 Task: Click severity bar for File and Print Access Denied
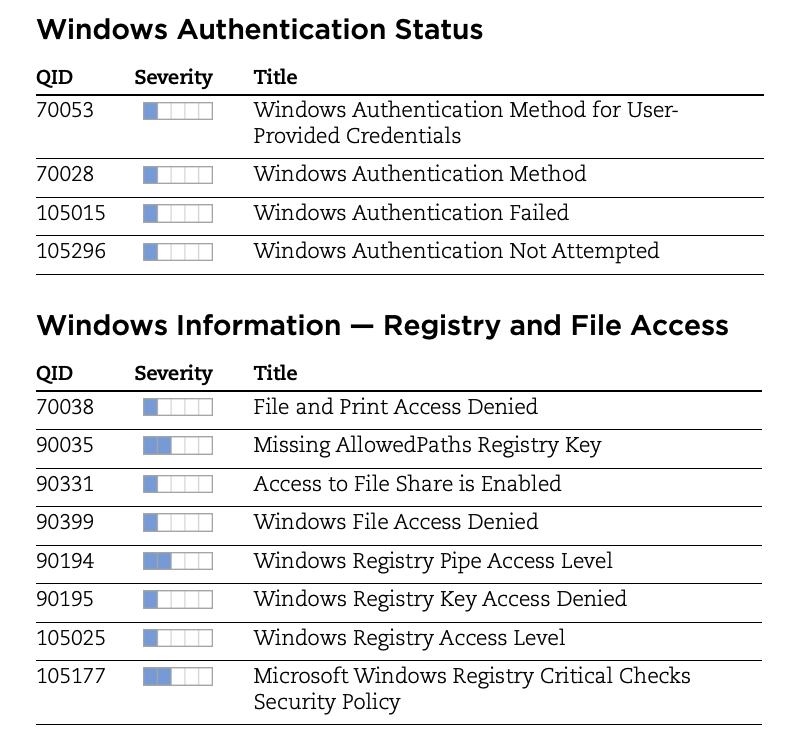178,407
